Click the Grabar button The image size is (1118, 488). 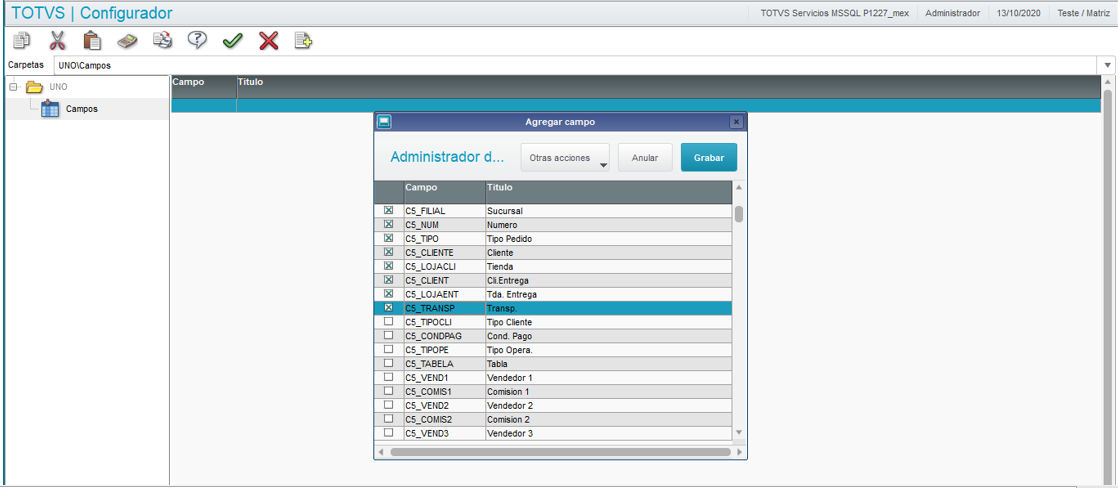coord(709,158)
